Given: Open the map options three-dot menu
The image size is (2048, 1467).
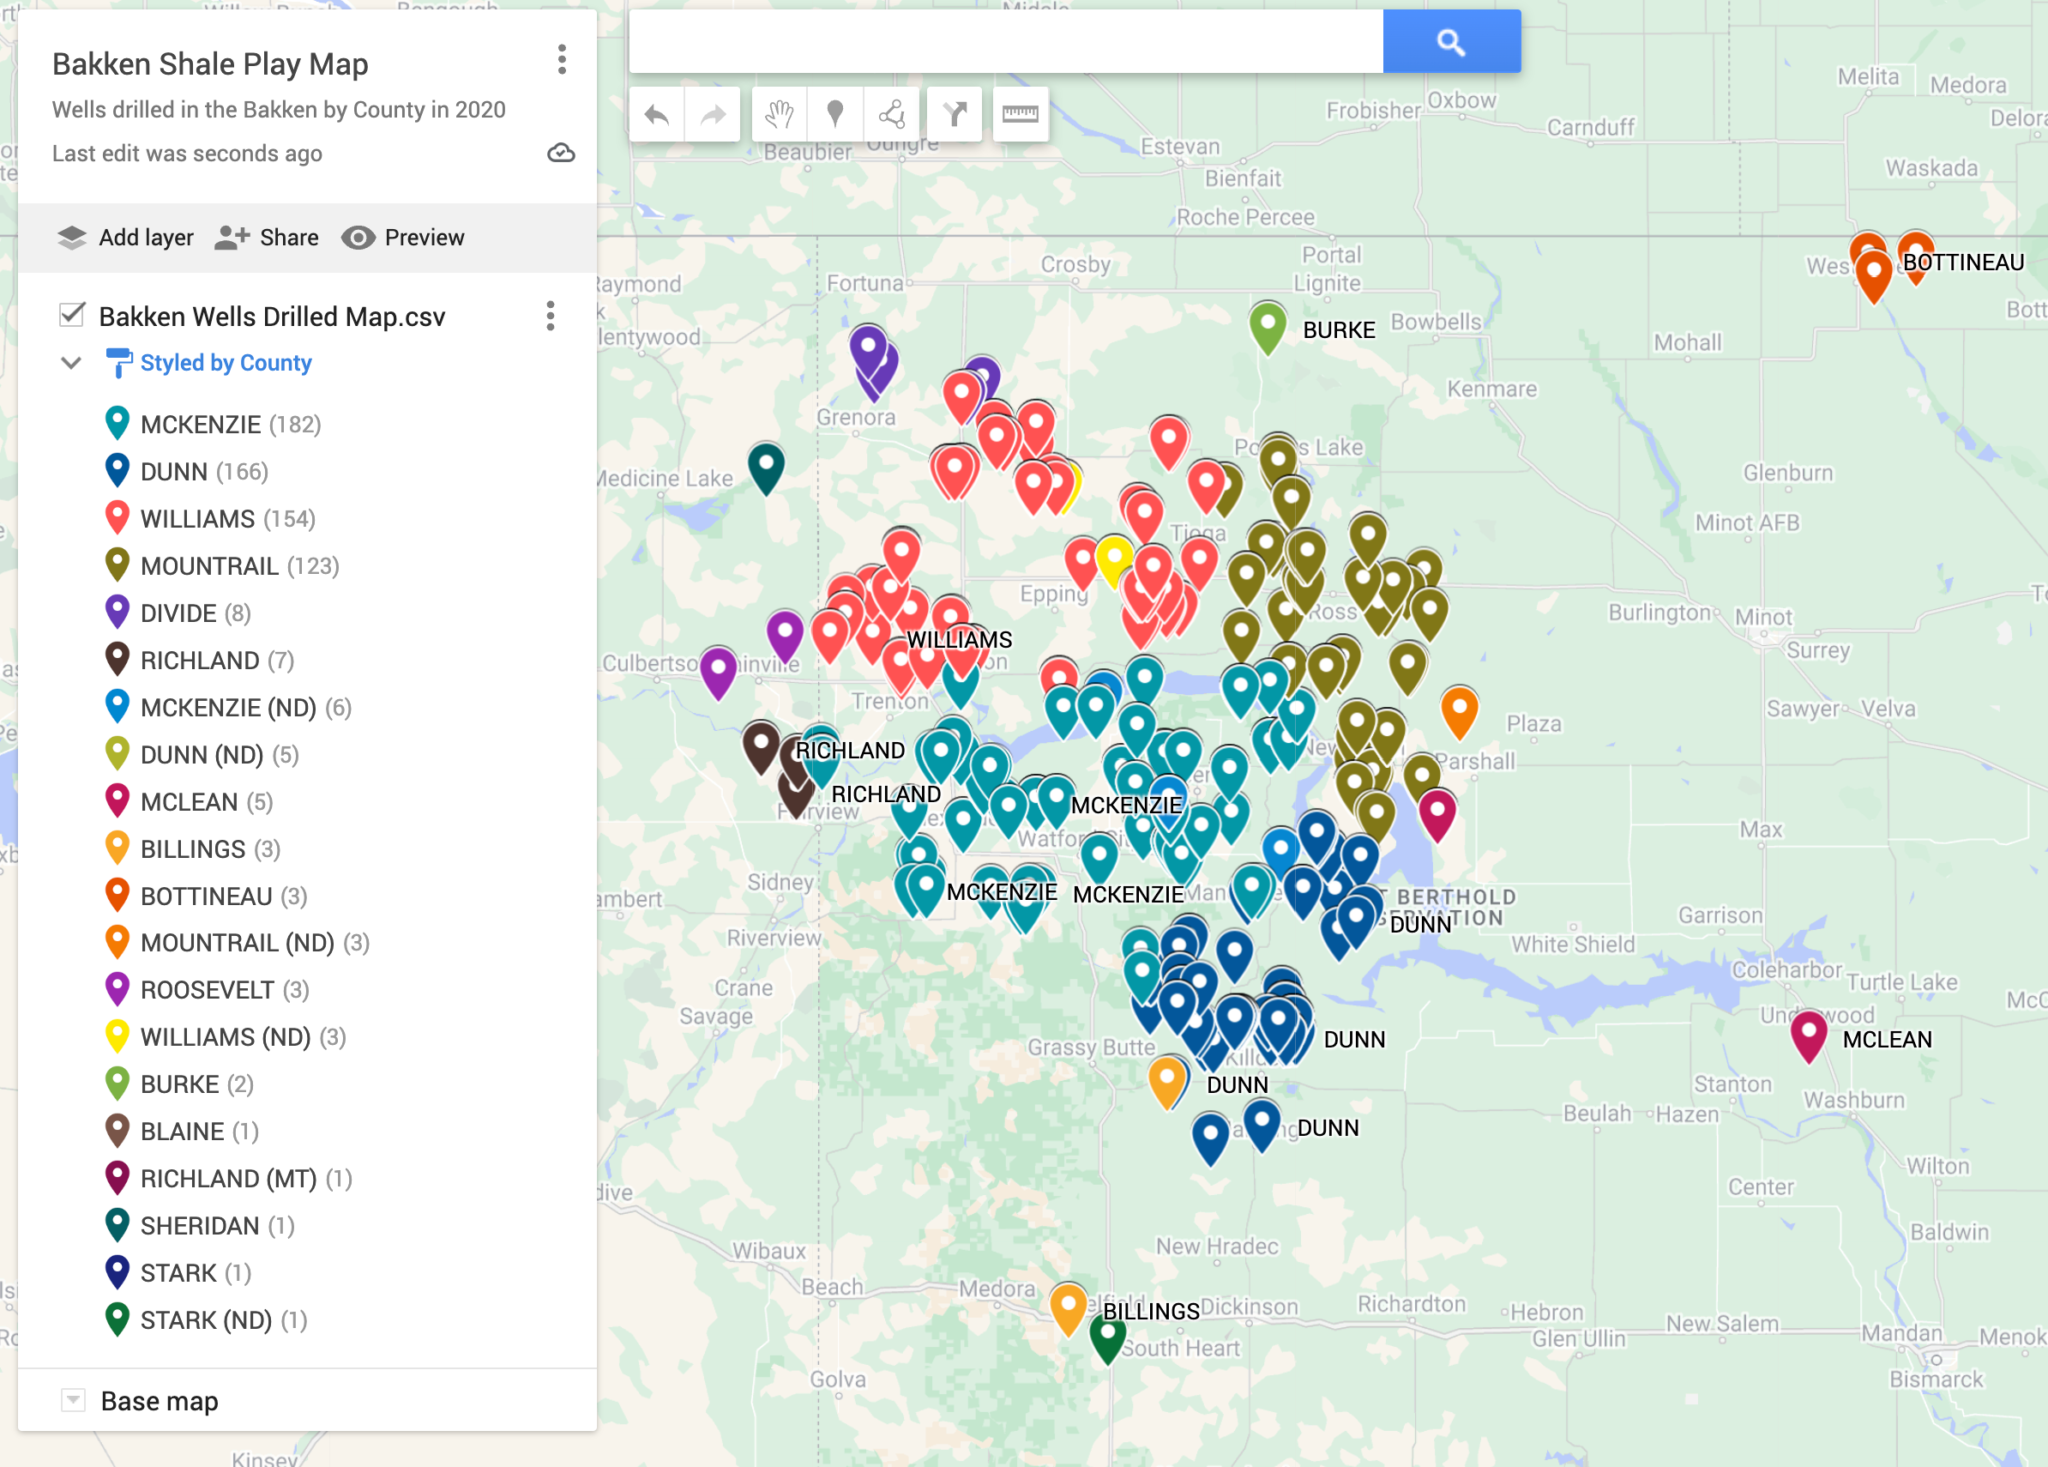Looking at the screenshot, I should pyautogui.click(x=562, y=61).
